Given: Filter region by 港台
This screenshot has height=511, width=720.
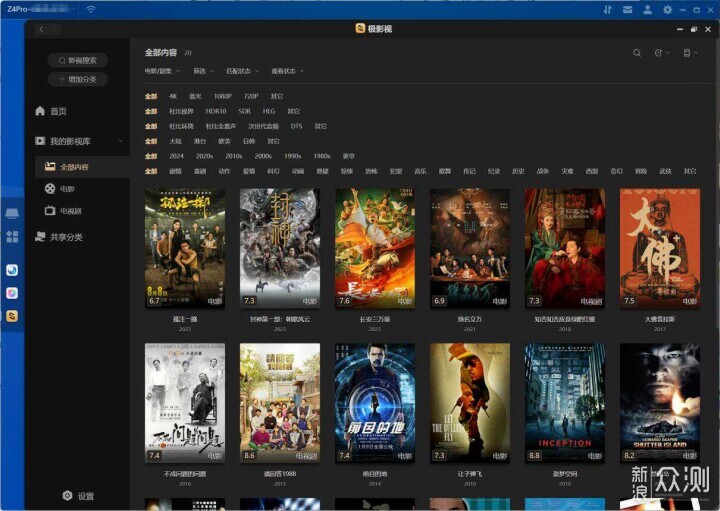Looking at the screenshot, I should (x=199, y=141).
